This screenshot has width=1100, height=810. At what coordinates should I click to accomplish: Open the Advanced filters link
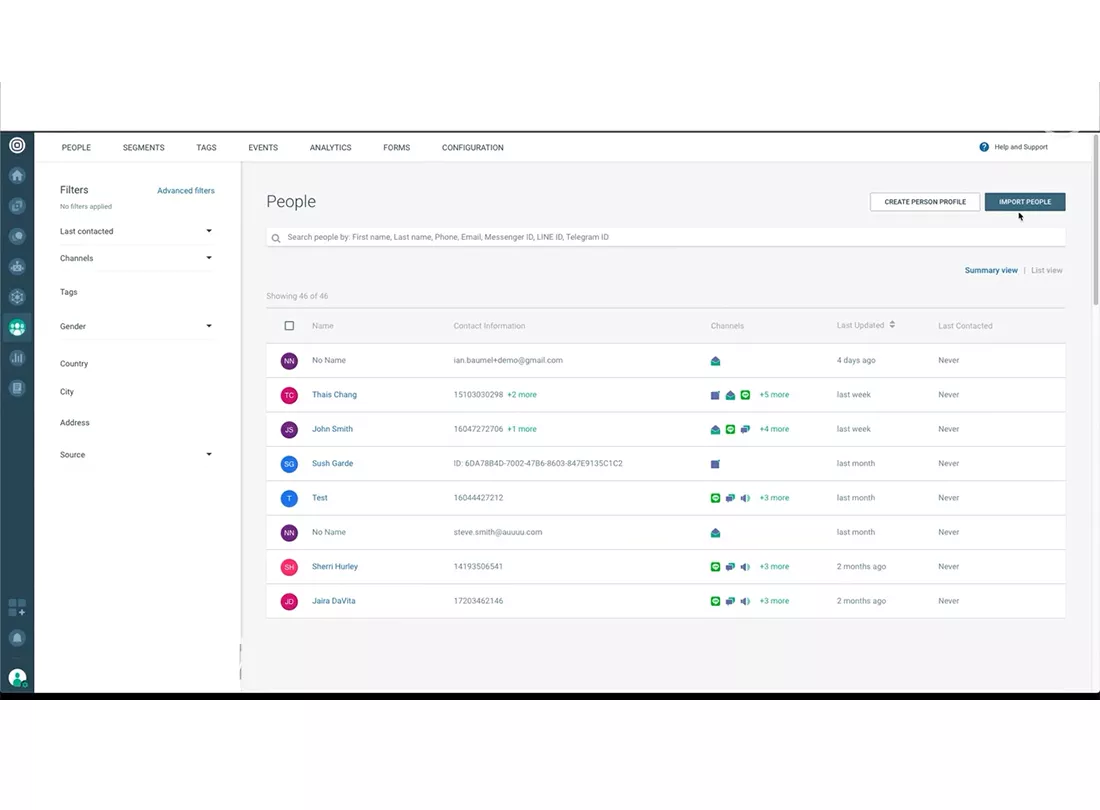point(185,191)
